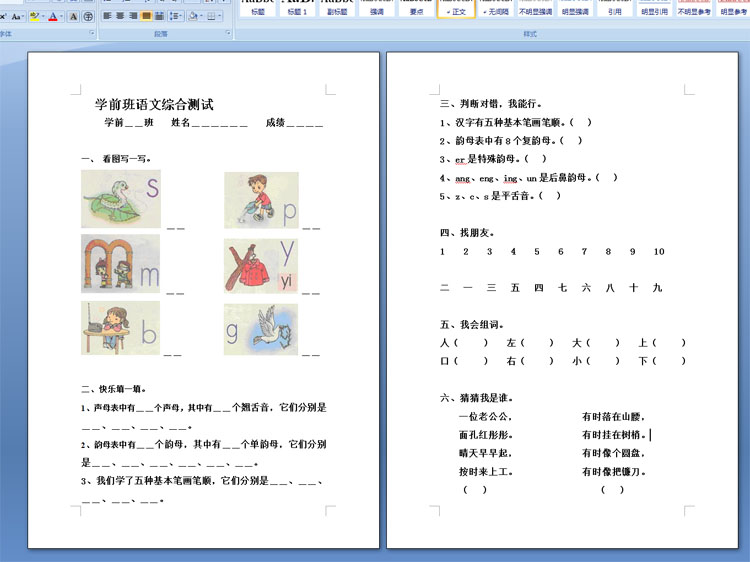This screenshot has height=562, width=750.
Task: Select the red coat yi picture
Action: [x=261, y=265]
